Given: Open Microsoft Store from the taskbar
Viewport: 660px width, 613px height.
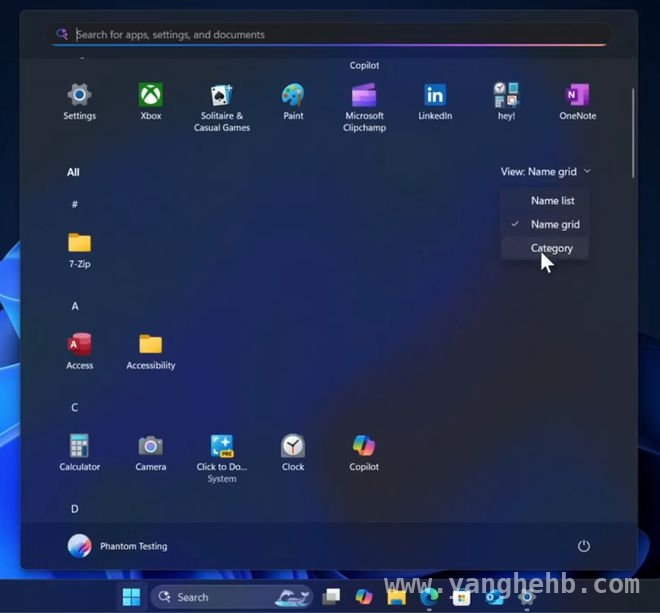Looking at the screenshot, I should click(x=461, y=597).
